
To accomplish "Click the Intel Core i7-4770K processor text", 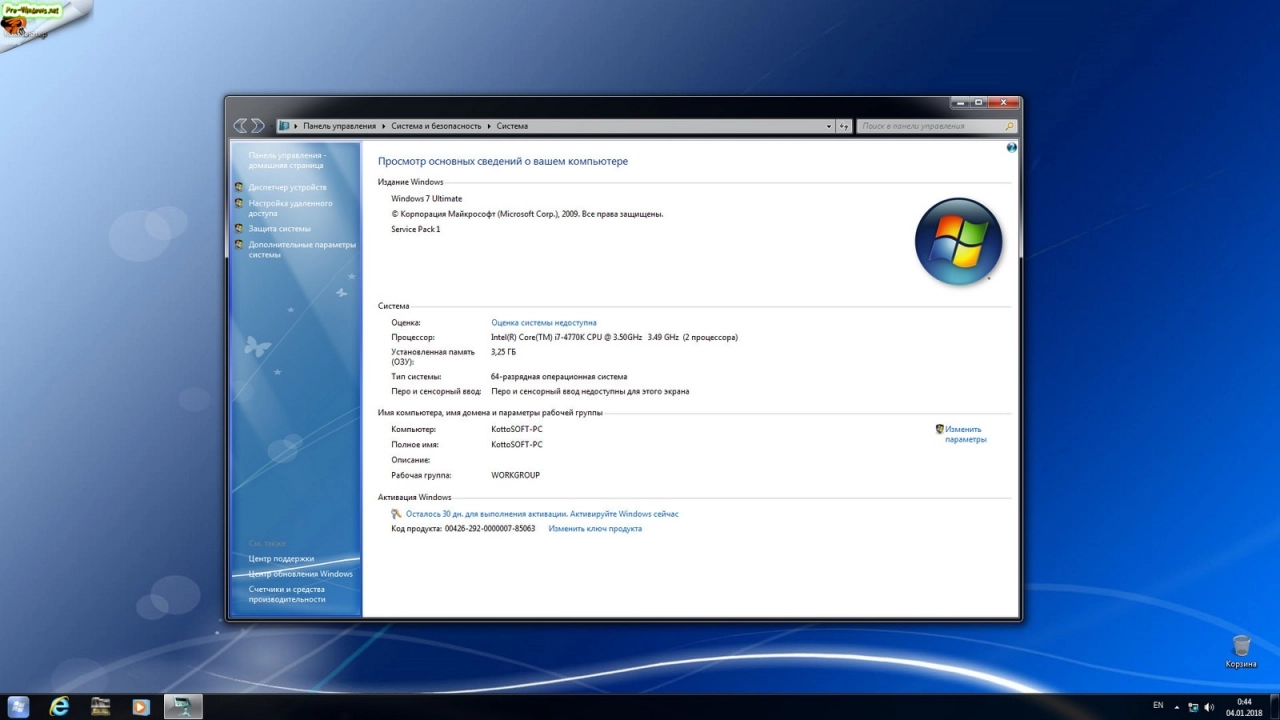I will point(614,337).
